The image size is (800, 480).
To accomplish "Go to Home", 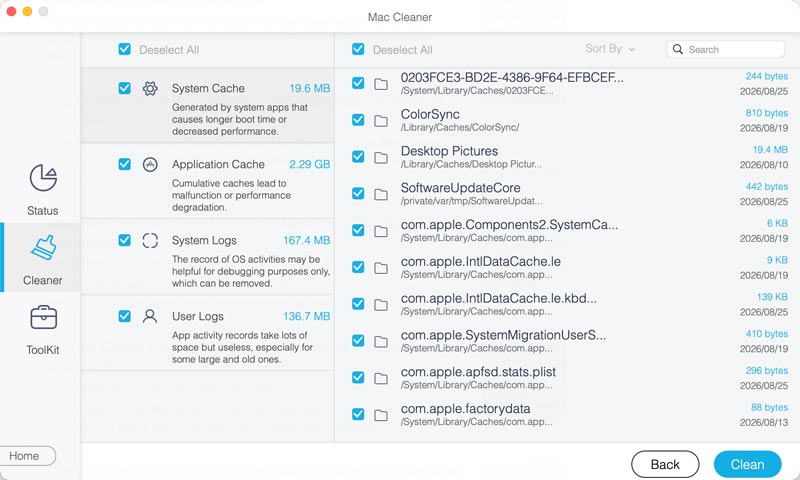I will [26, 456].
